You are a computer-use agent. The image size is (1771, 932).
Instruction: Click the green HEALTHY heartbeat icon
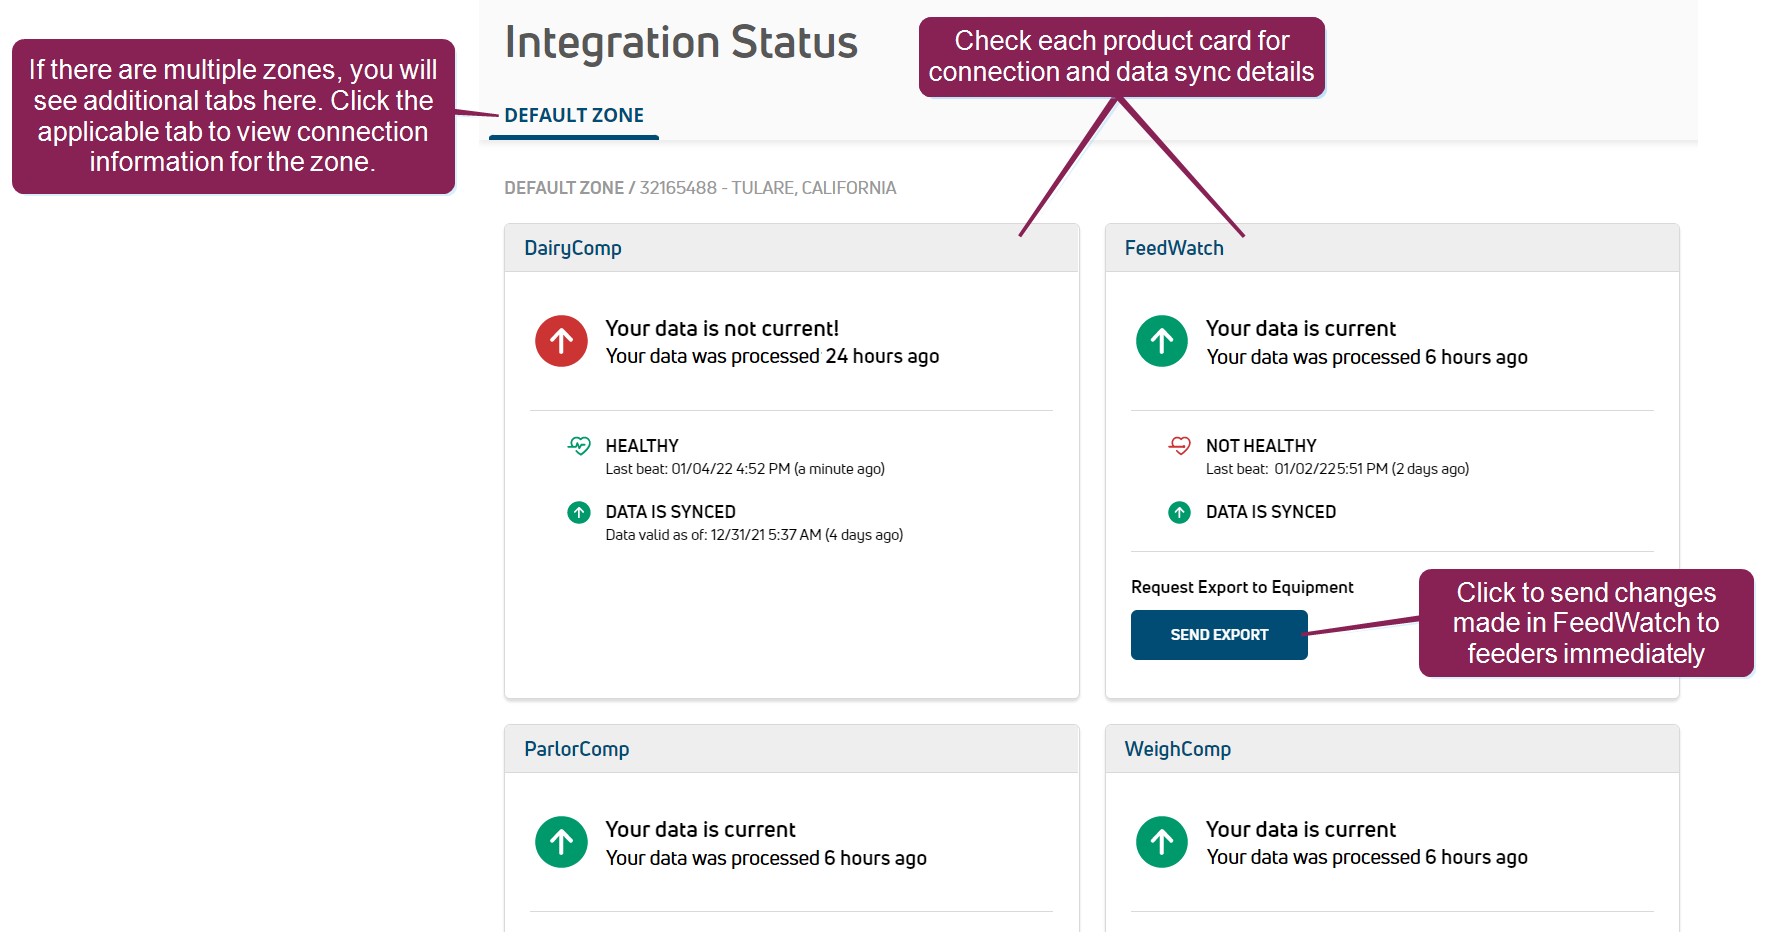[x=579, y=446]
